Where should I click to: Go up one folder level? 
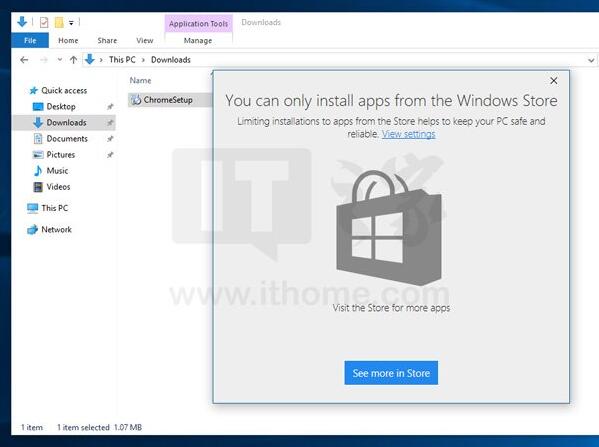tap(73, 60)
